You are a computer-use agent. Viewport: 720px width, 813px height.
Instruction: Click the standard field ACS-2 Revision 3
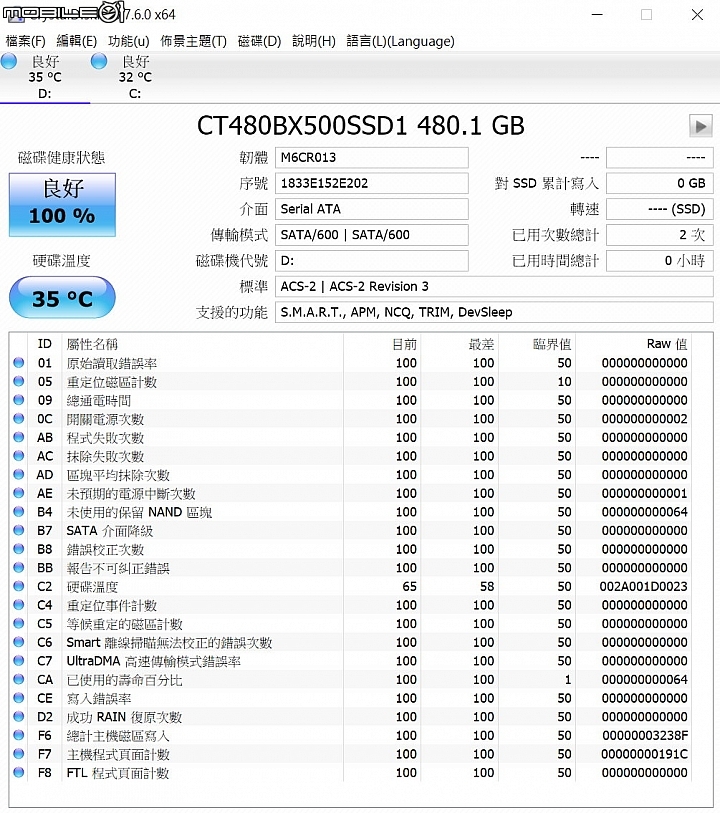click(x=494, y=287)
